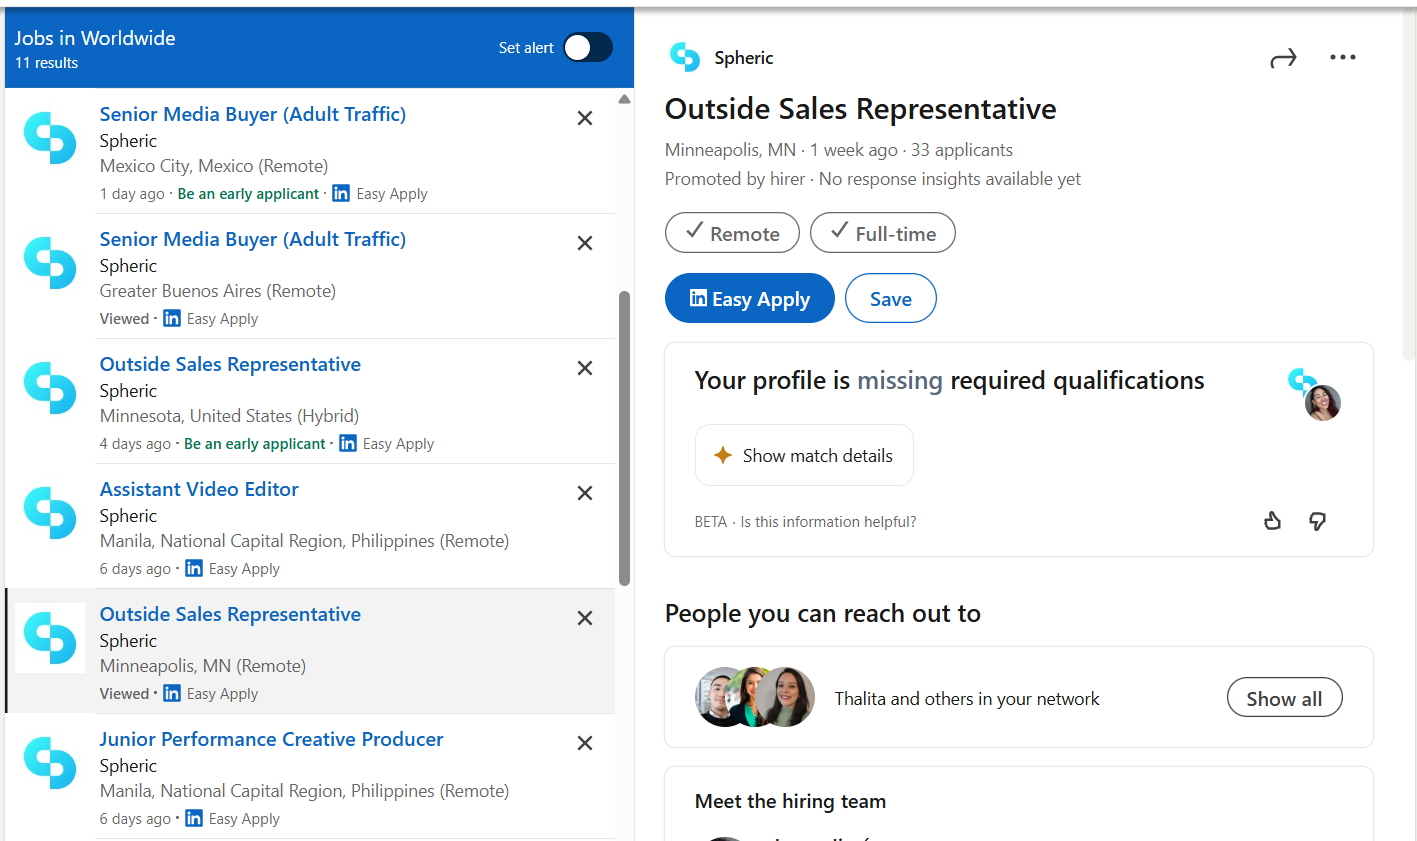Save the Outside Sales Representative job
This screenshot has height=841, width=1417.
890,299
